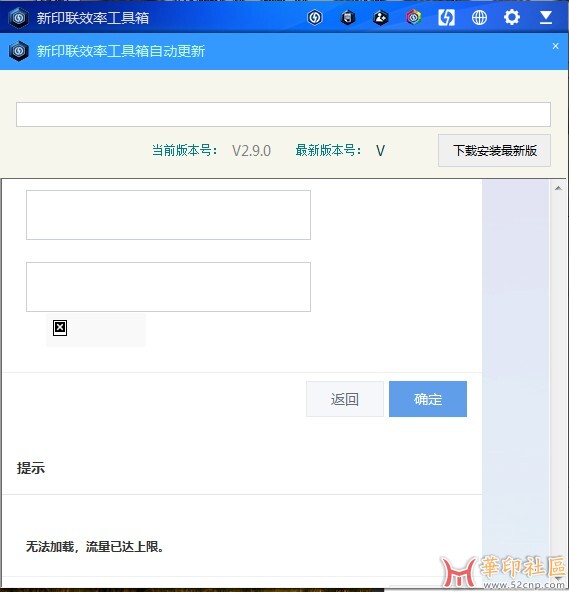Image resolution: width=569 pixels, height=592 pixels.
Task: Click the 下载安装最新版 button
Action: pyautogui.click(x=494, y=150)
